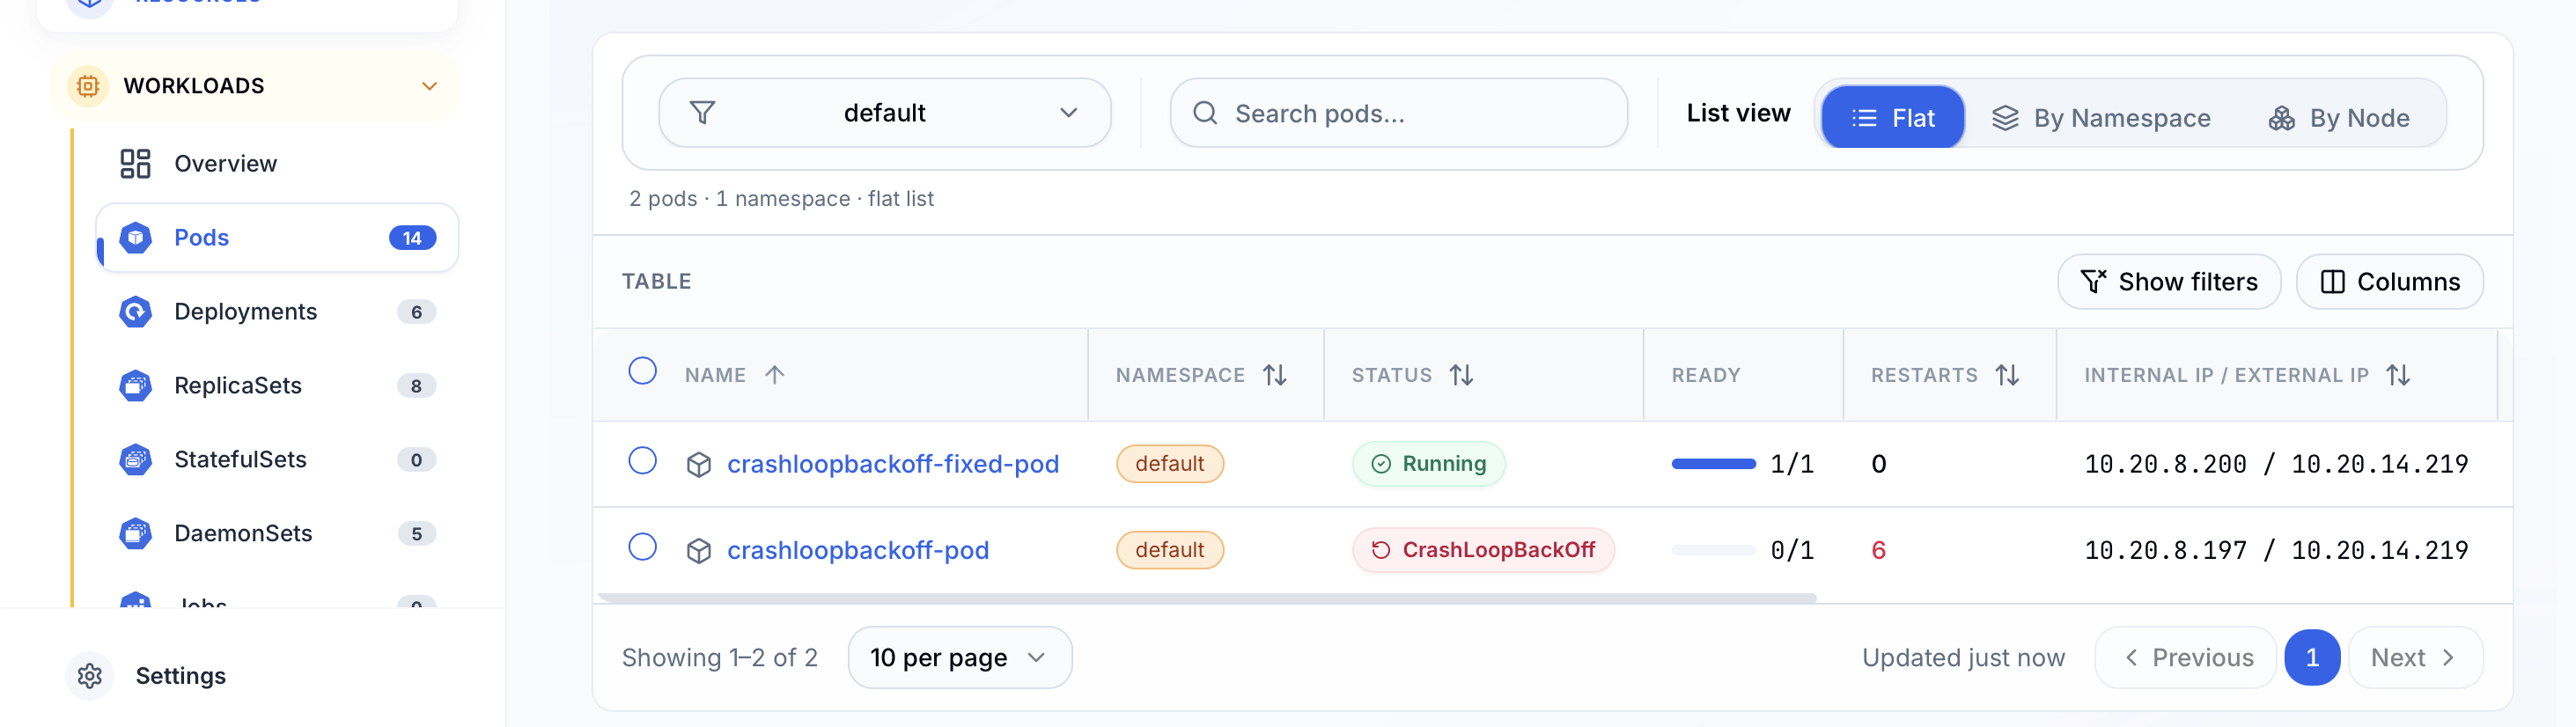Viewport: 2576px width, 727px height.
Task: Open Overview in the sidebar
Action: click(276, 164)
